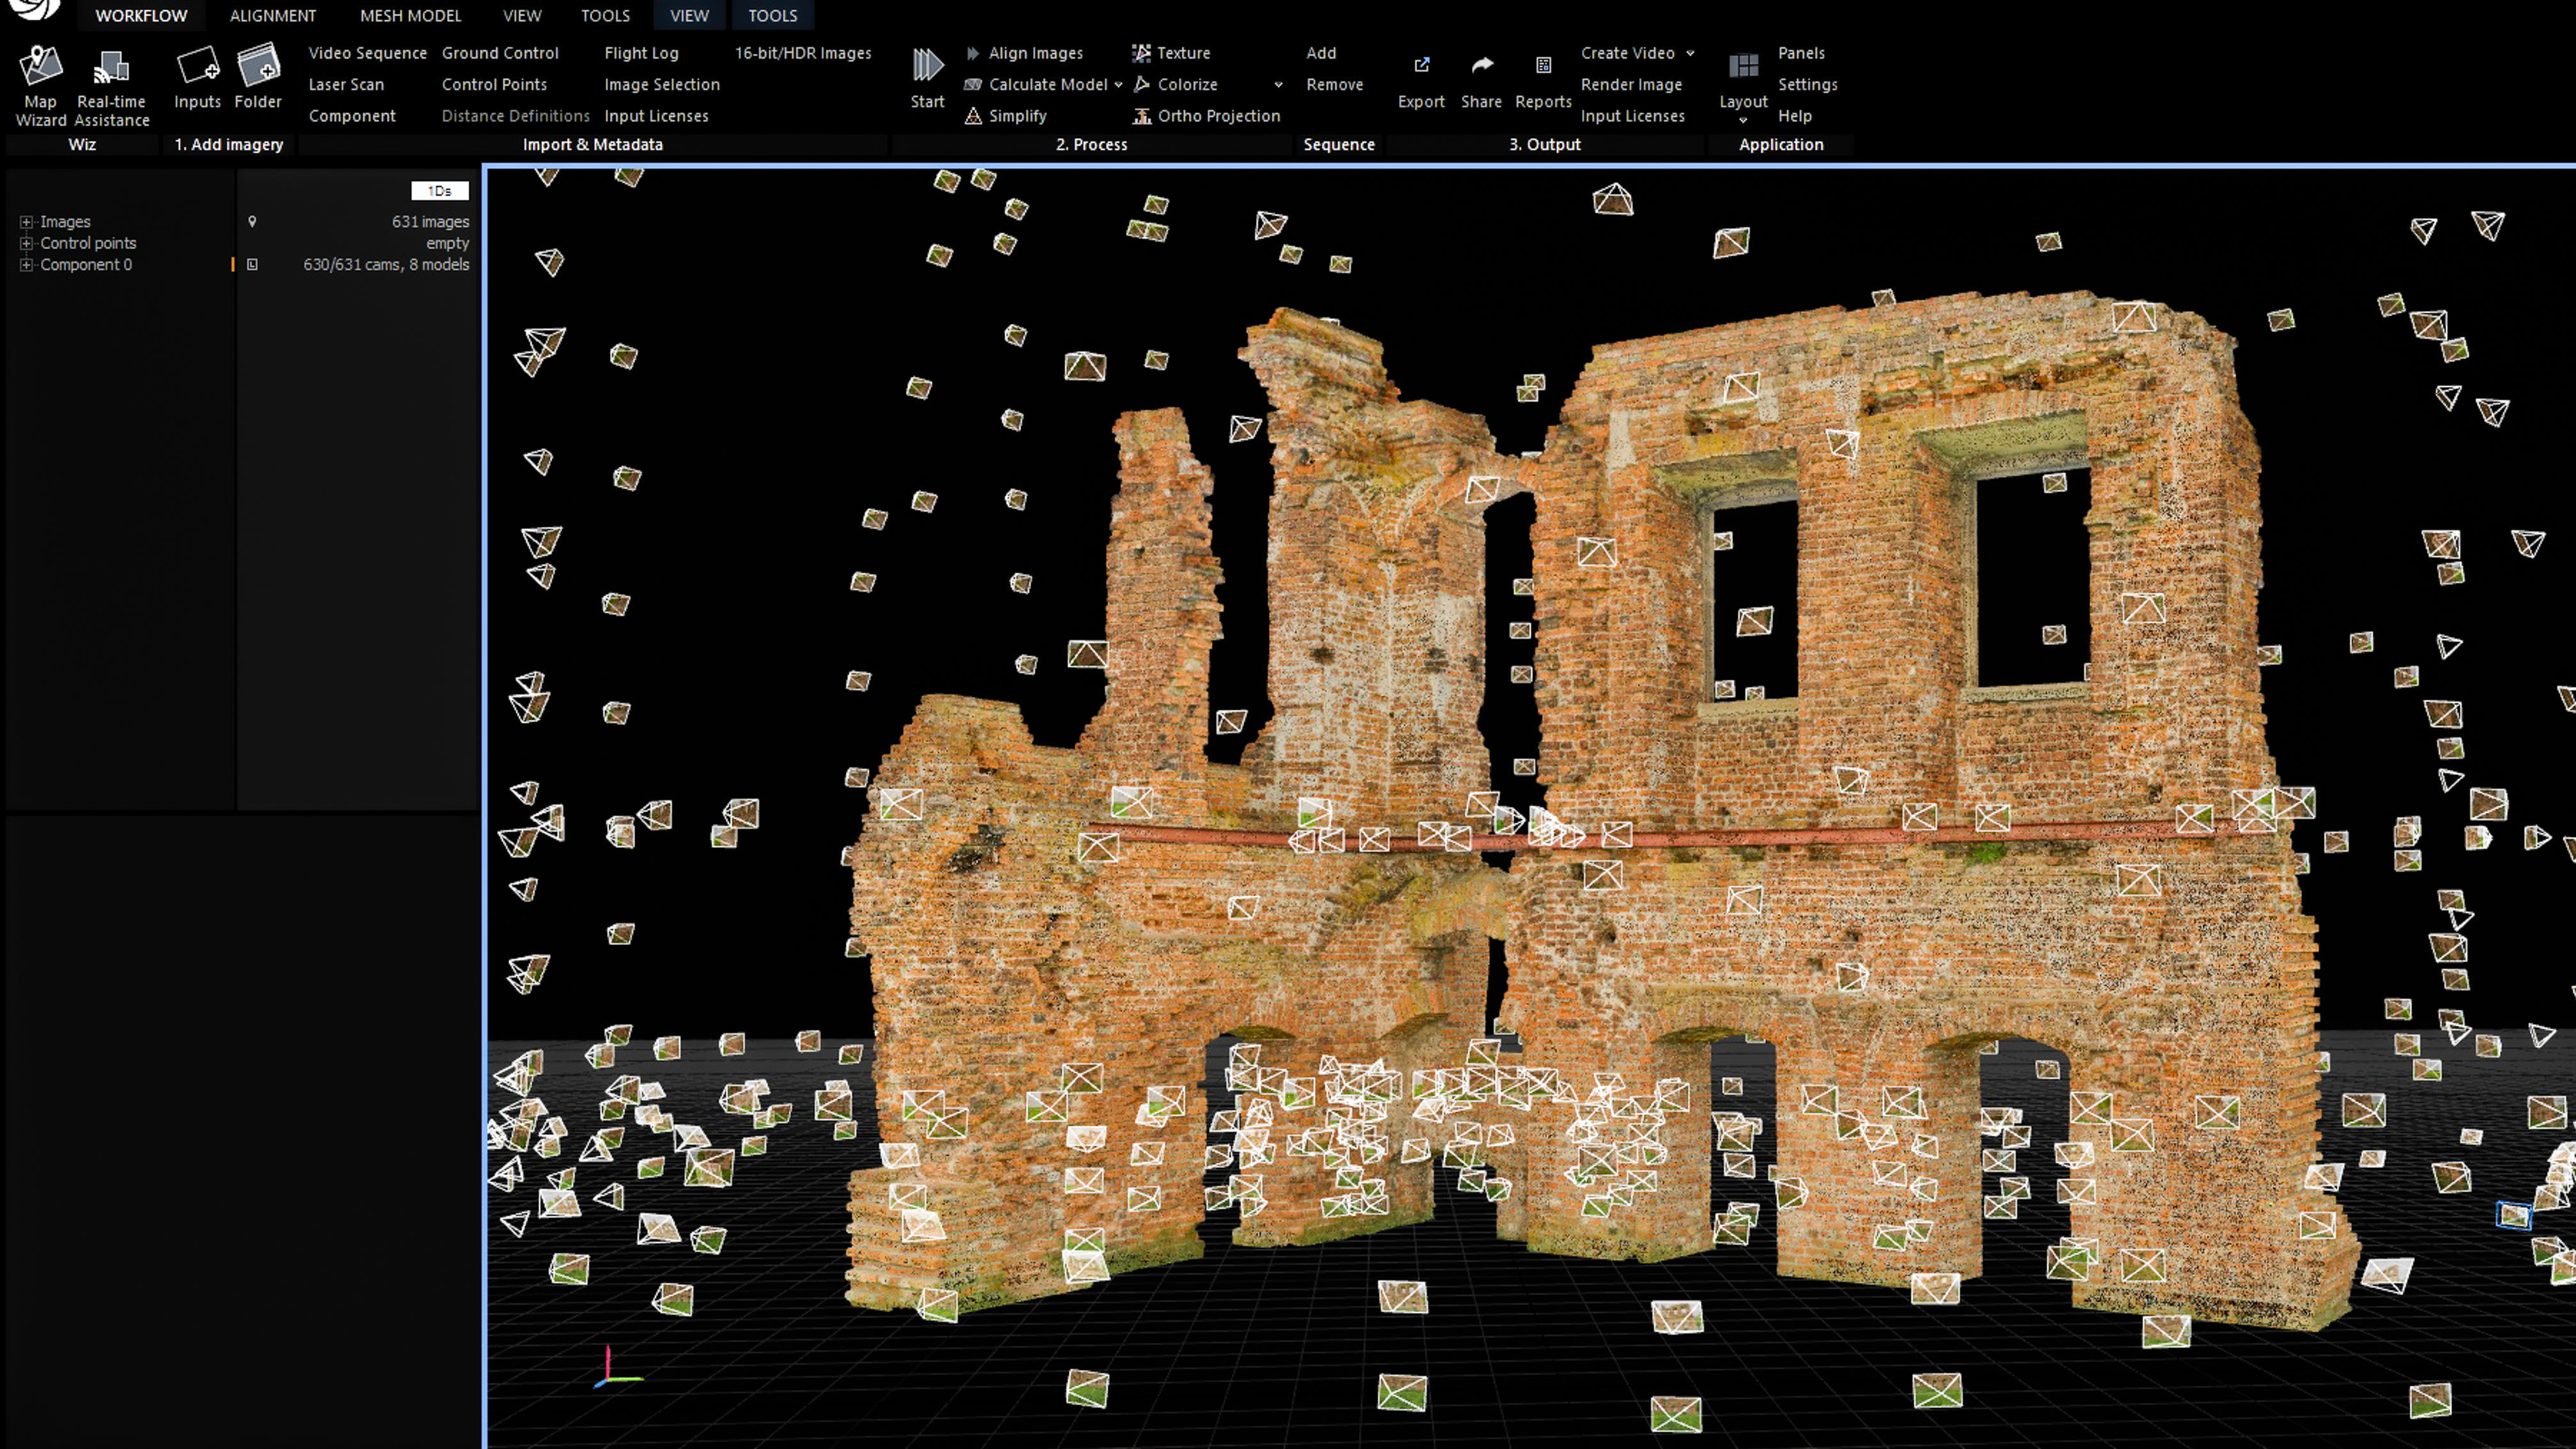
Task: Expand the Component 0 tree node
Action: (27, 265)
